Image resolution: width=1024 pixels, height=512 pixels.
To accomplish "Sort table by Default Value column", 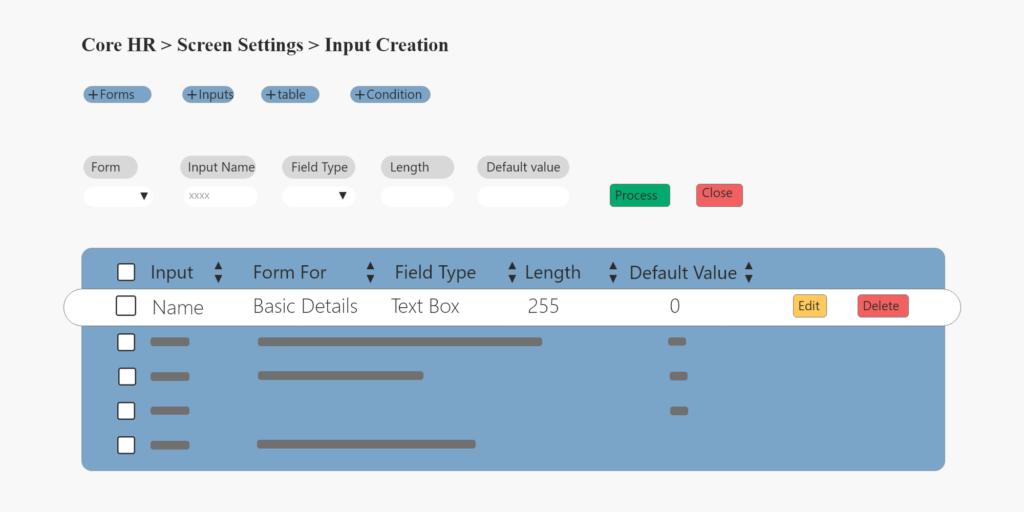I will [748, 272].
